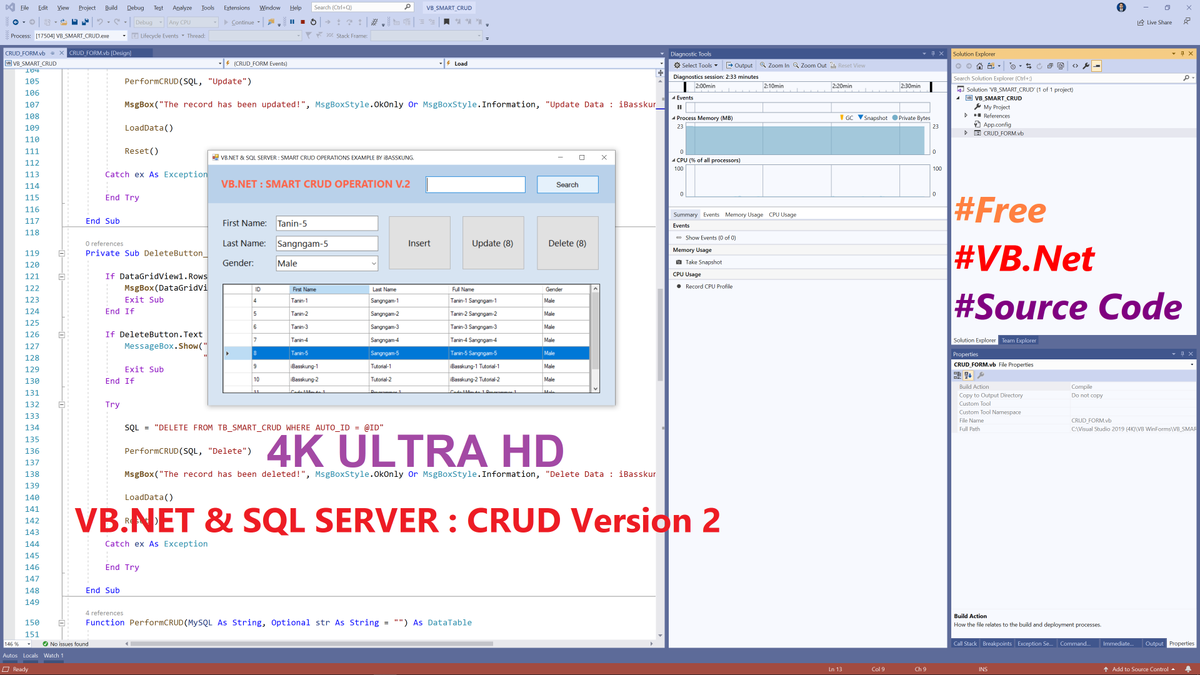Click the Search button in the form
The height and width of the screenshot is (675, 1200).
[567, 184]
